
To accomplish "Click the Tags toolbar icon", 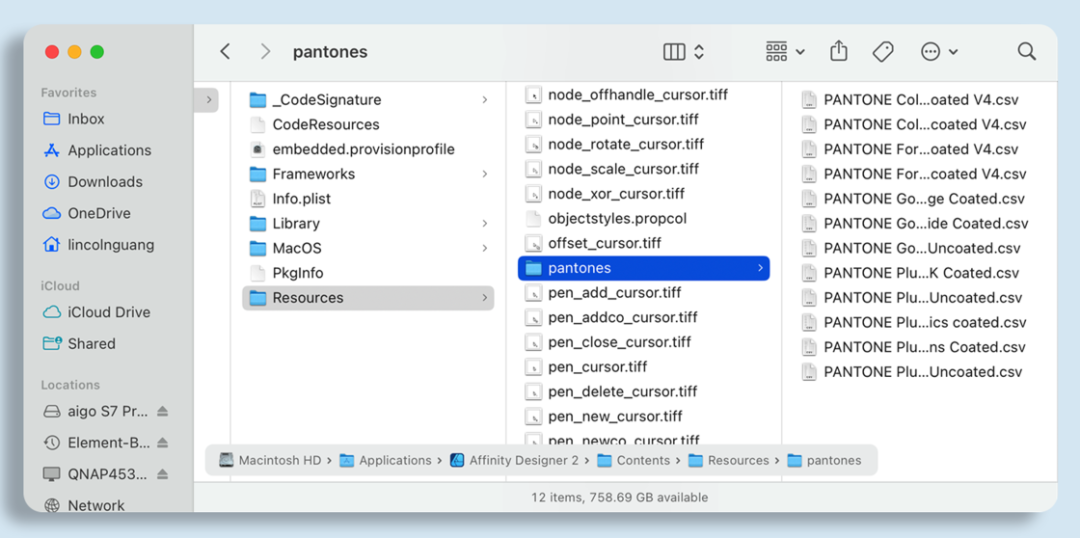I will point(882,51).
